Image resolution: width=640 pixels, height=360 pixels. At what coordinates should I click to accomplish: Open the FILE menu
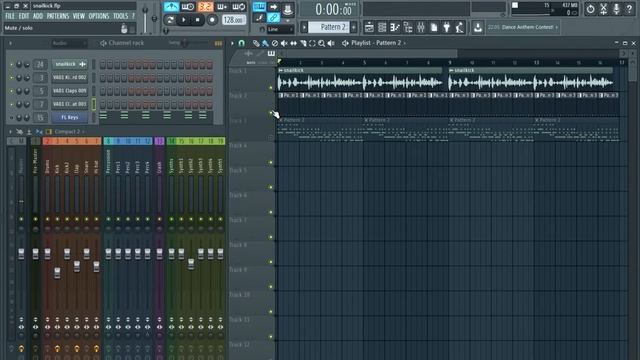[10, 16]
